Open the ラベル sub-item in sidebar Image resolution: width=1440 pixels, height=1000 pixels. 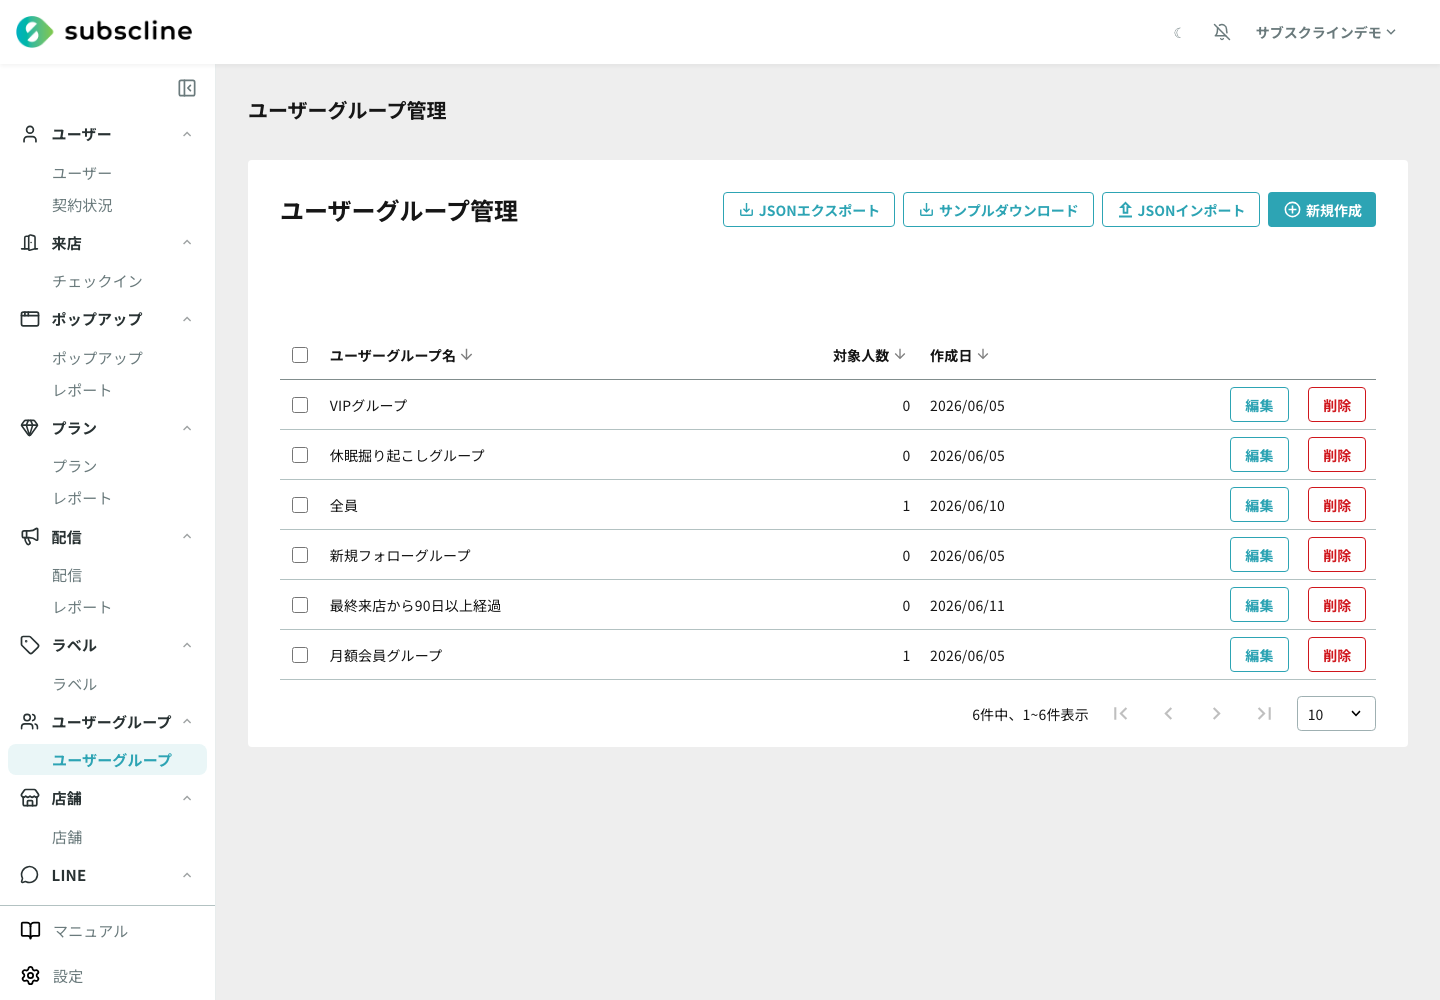75,684
